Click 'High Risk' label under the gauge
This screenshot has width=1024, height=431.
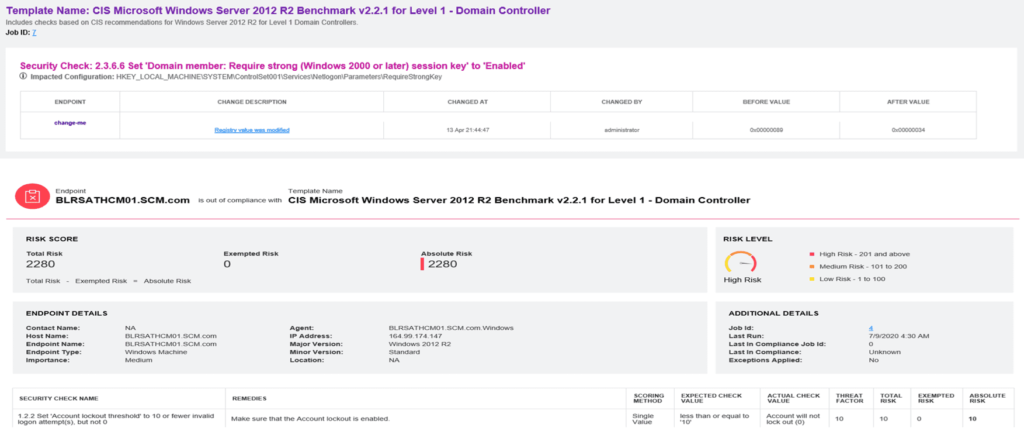pos(742,280)
